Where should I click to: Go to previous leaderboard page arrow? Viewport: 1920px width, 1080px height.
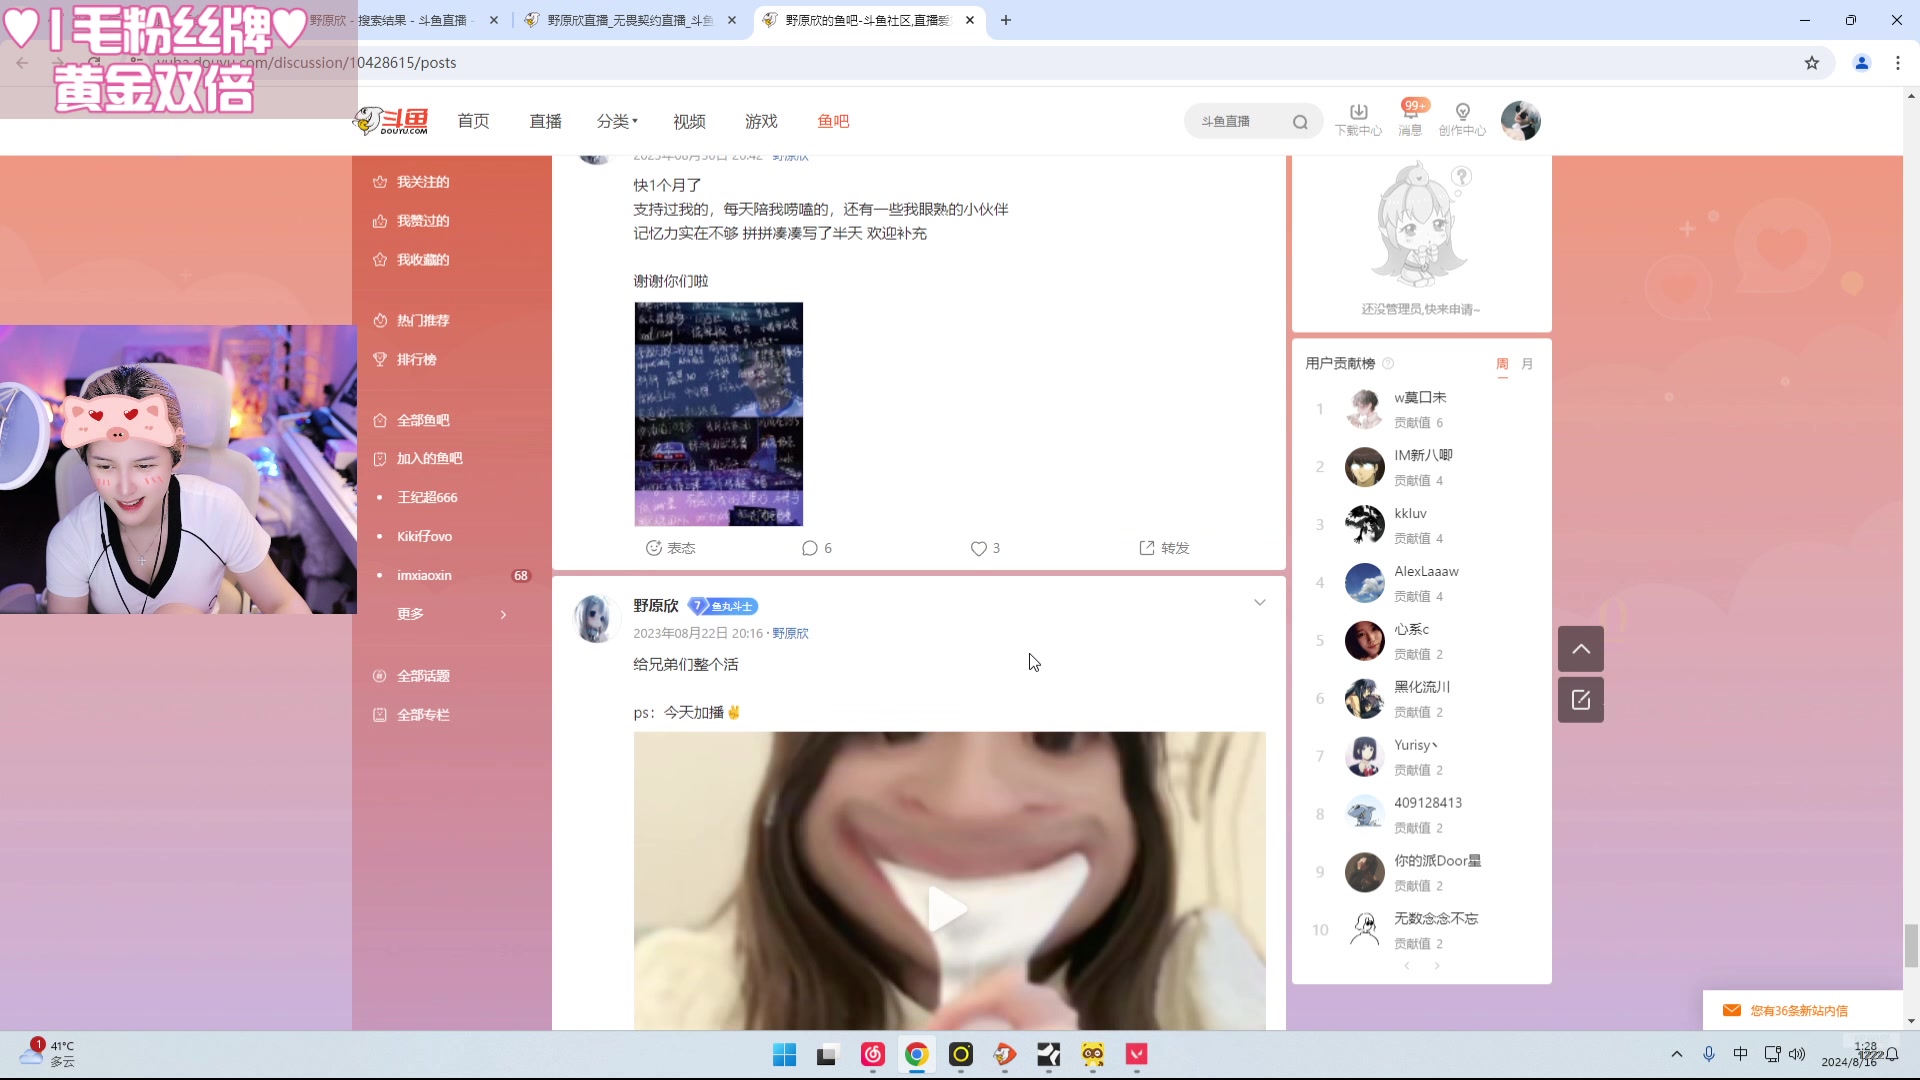tap(1407, 966)
